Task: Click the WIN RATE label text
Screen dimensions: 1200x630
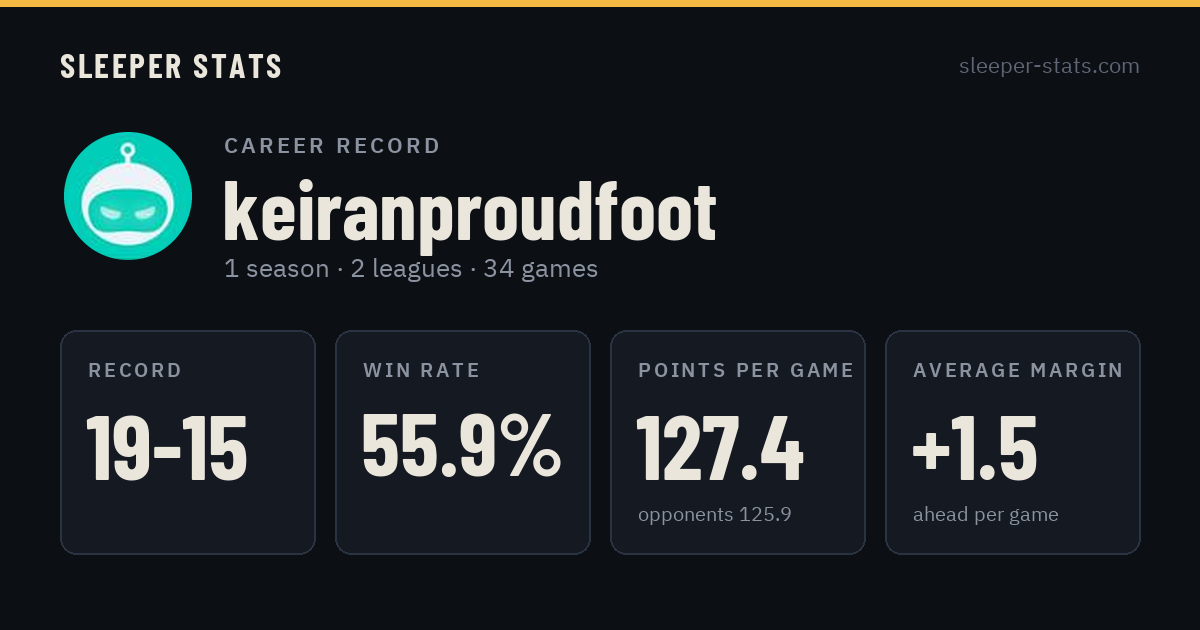Action: 422,371
